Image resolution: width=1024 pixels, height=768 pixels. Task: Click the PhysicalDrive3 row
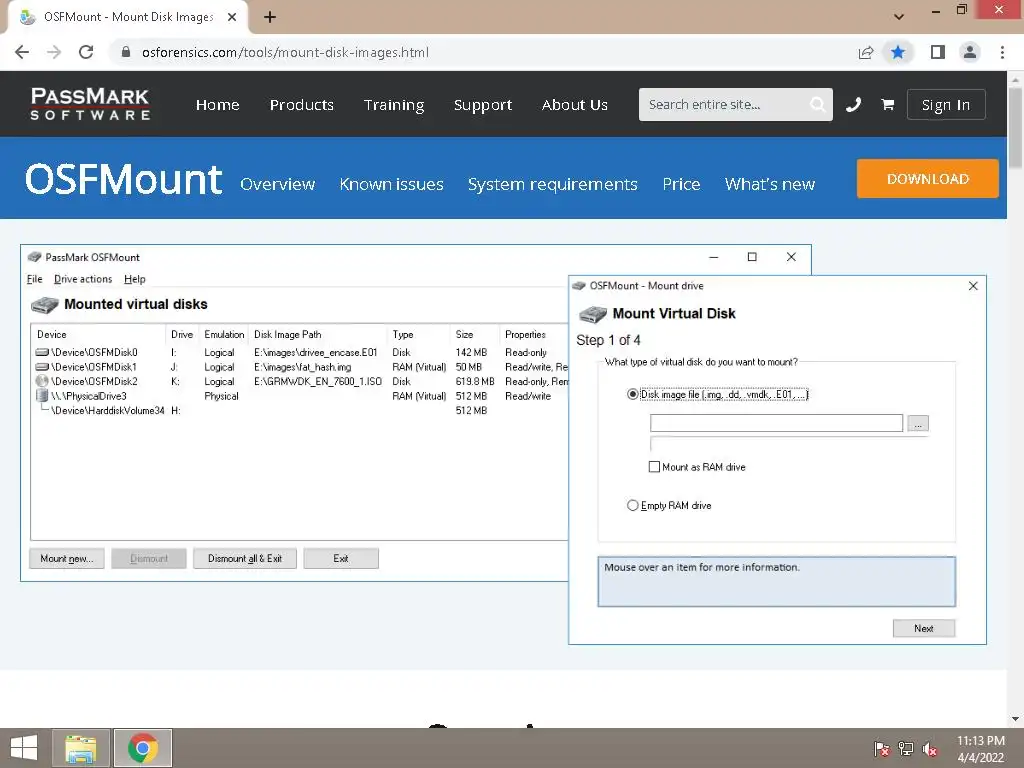300,396
